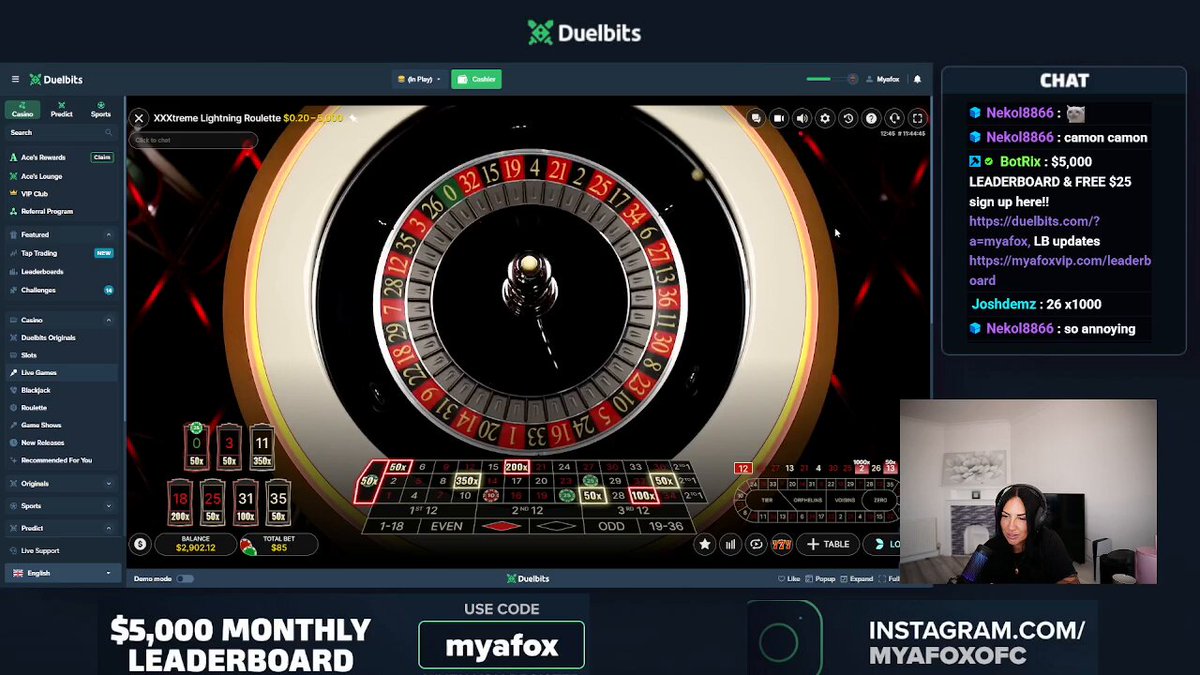The height and width of the screenshot is (675, 1200).
Task: Open the statistics bar chart icon
Action: pyautogui.click(x=731, y=544)
